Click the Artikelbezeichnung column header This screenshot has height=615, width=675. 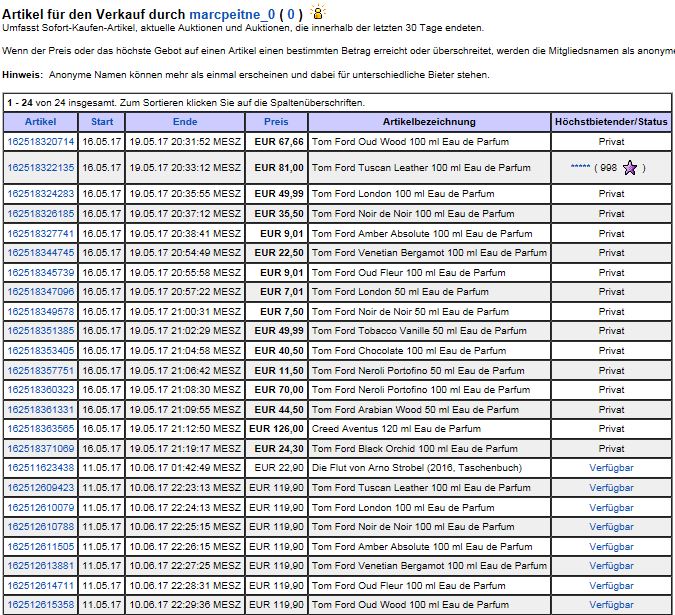(x=429, y=122)
